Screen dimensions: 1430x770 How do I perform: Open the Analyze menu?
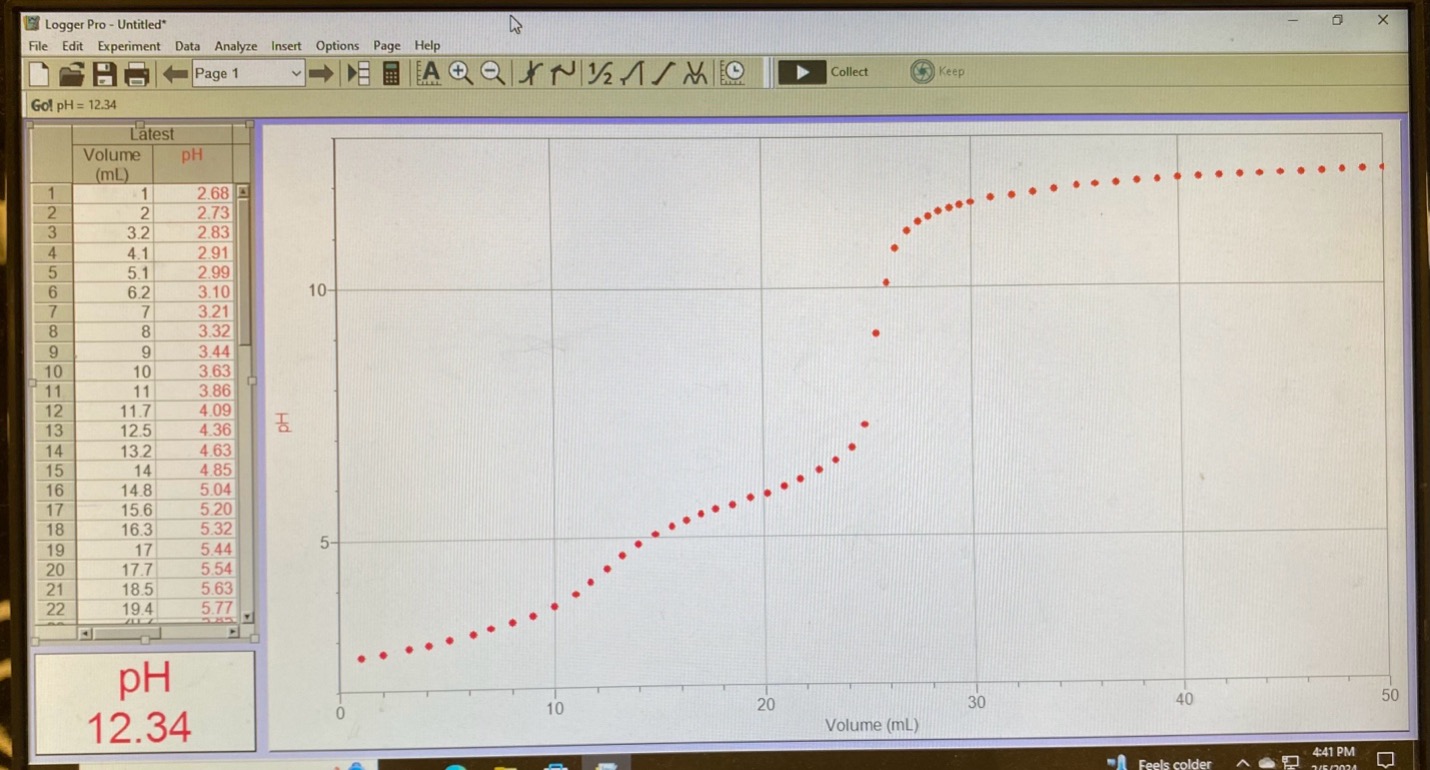pyautogui.click(x=235, y=45)
